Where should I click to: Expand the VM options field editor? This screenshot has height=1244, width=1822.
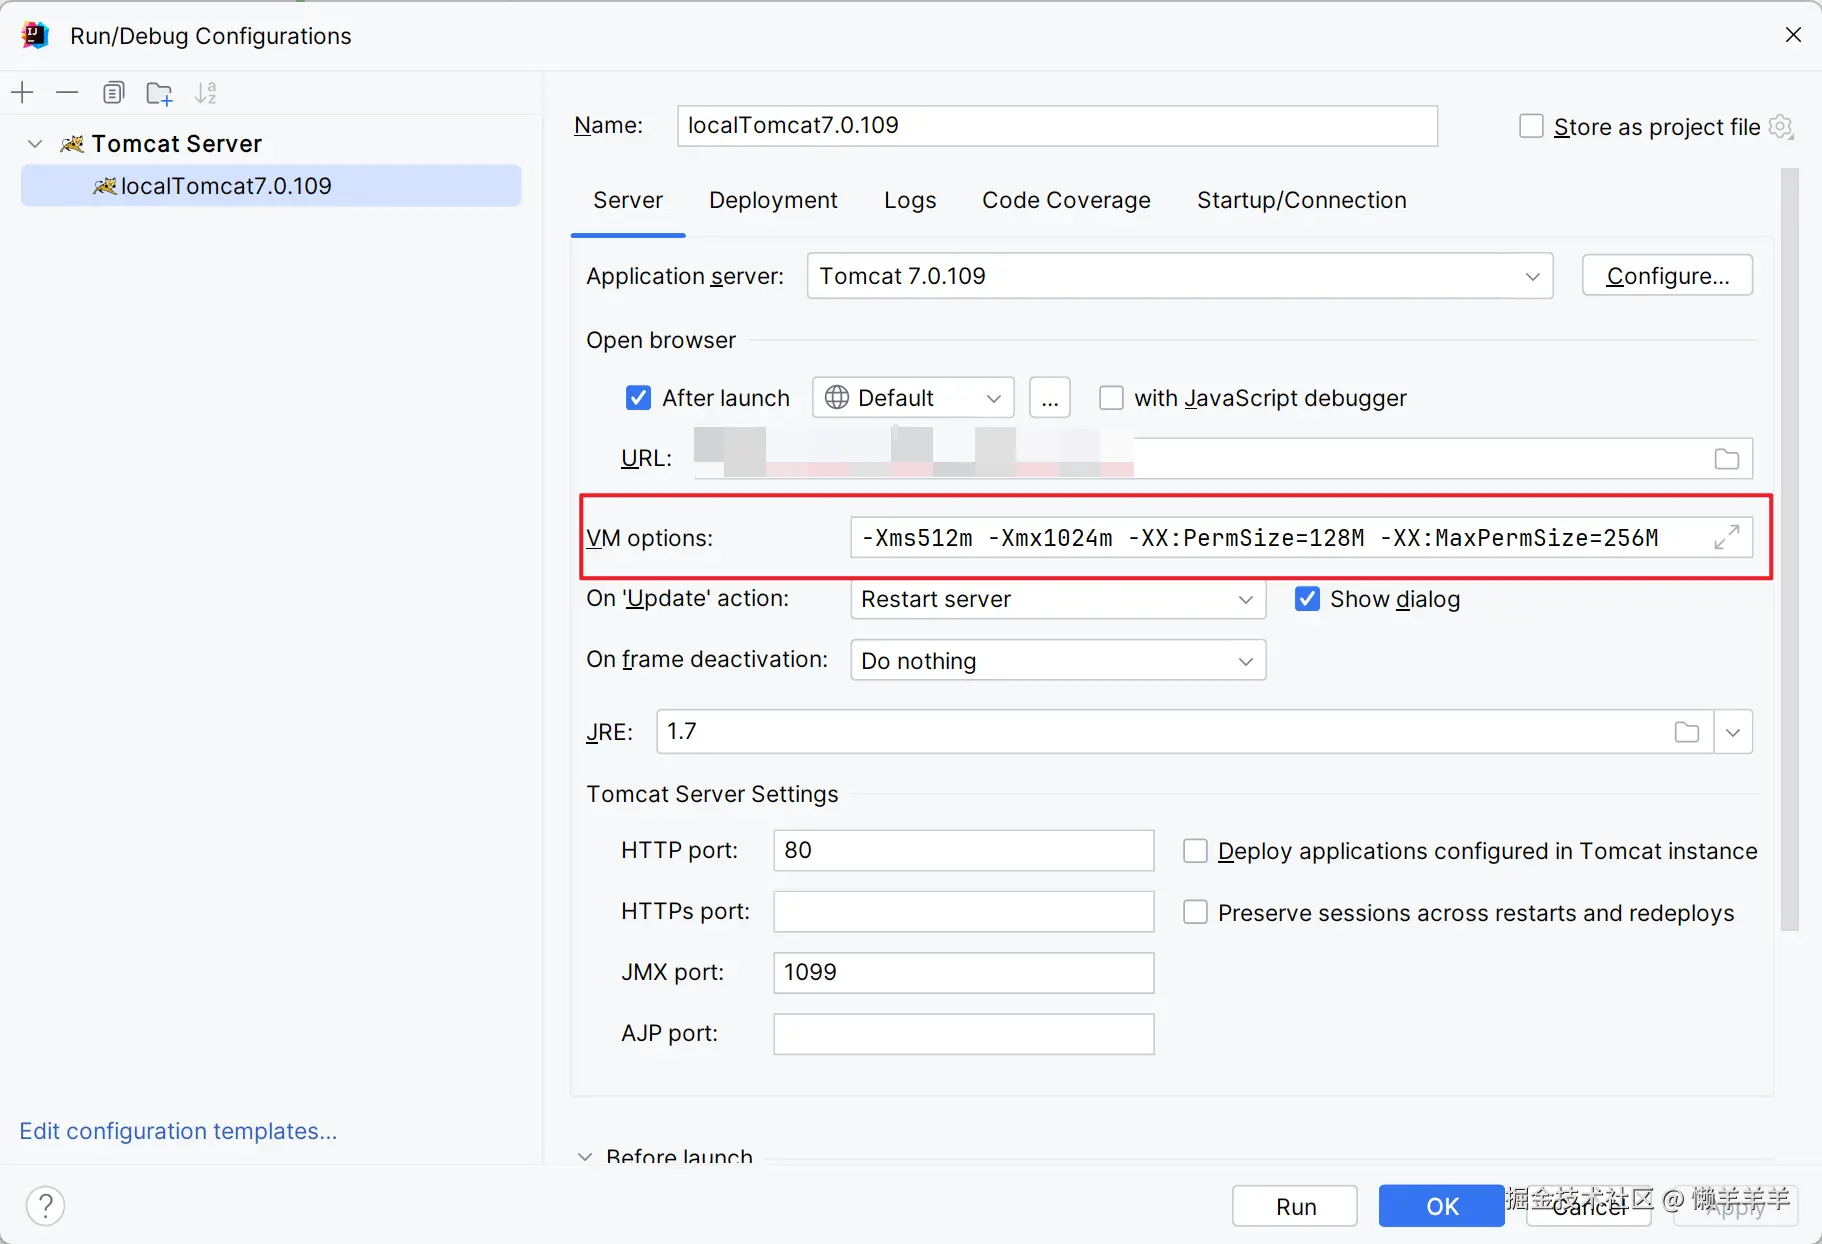click(1727, 537)
